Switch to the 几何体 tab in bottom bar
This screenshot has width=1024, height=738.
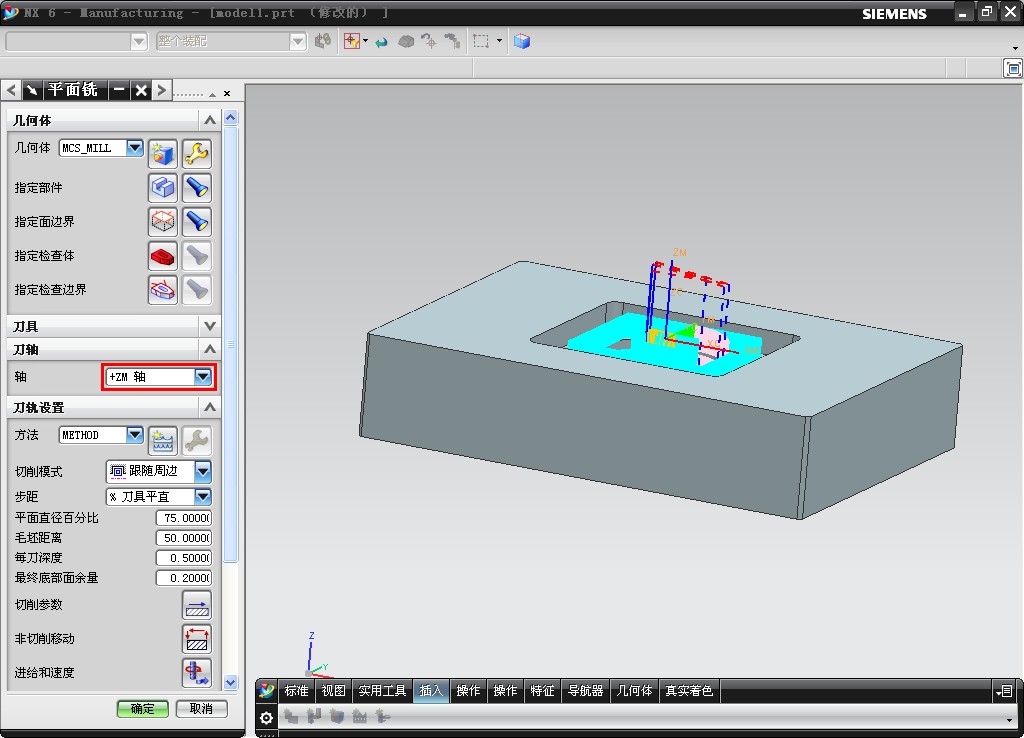(634, 691)
